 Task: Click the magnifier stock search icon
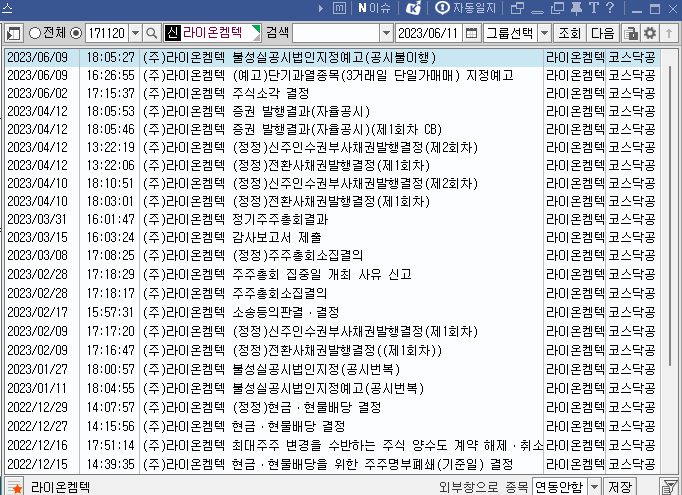(151, 33)
